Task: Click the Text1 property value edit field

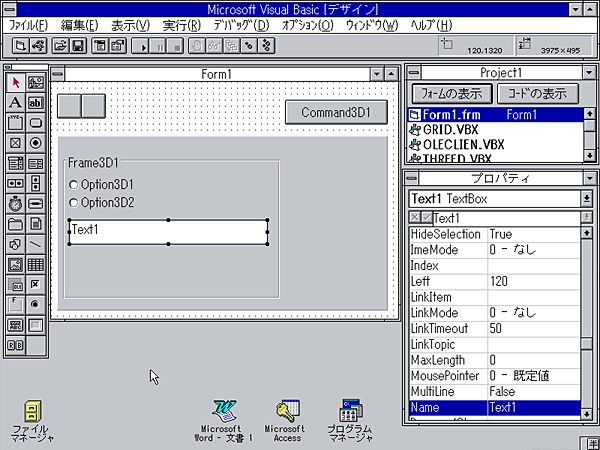Action: point(507,218)
